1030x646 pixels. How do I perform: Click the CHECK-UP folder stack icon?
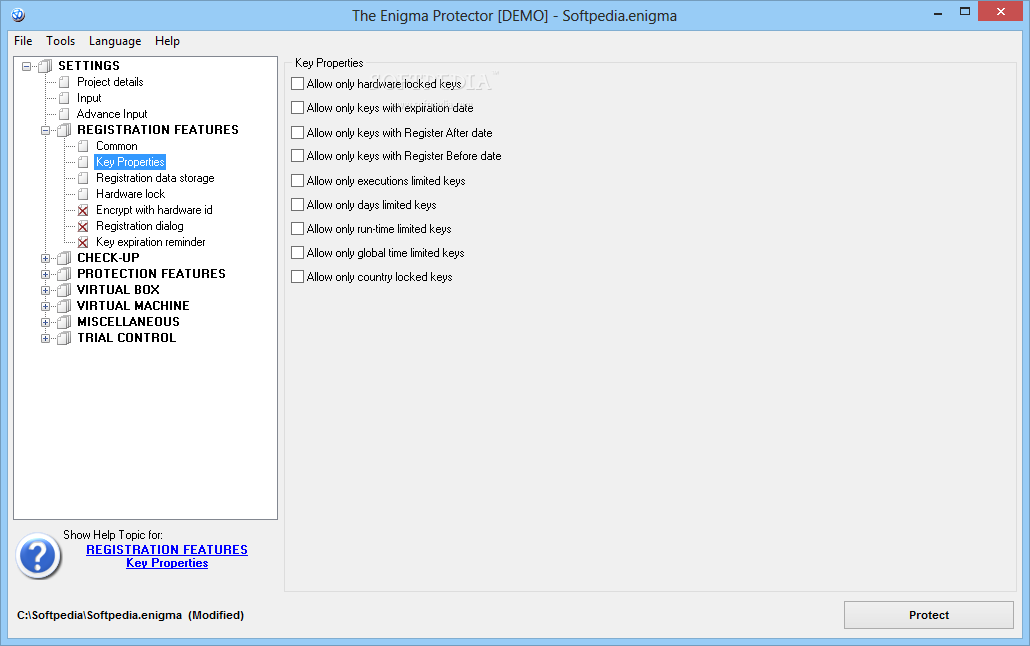point(64,258)
